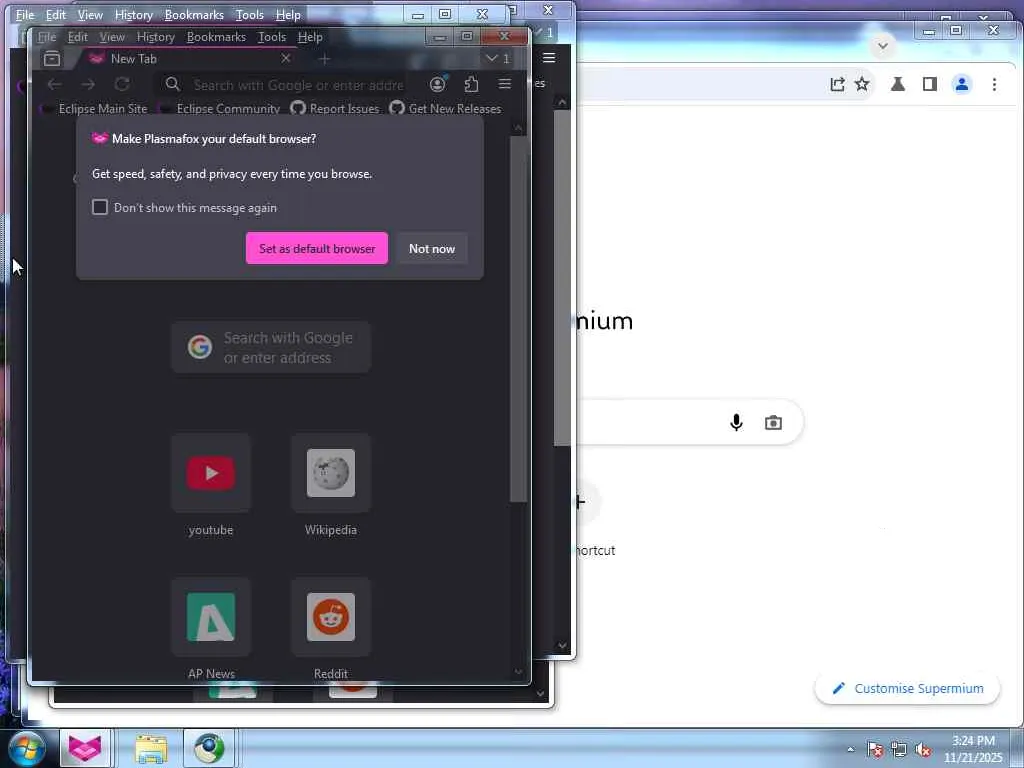Toggle Supermium side panel icon
The height and width of the screenshot is (768, 1024).
coord(930,84)
